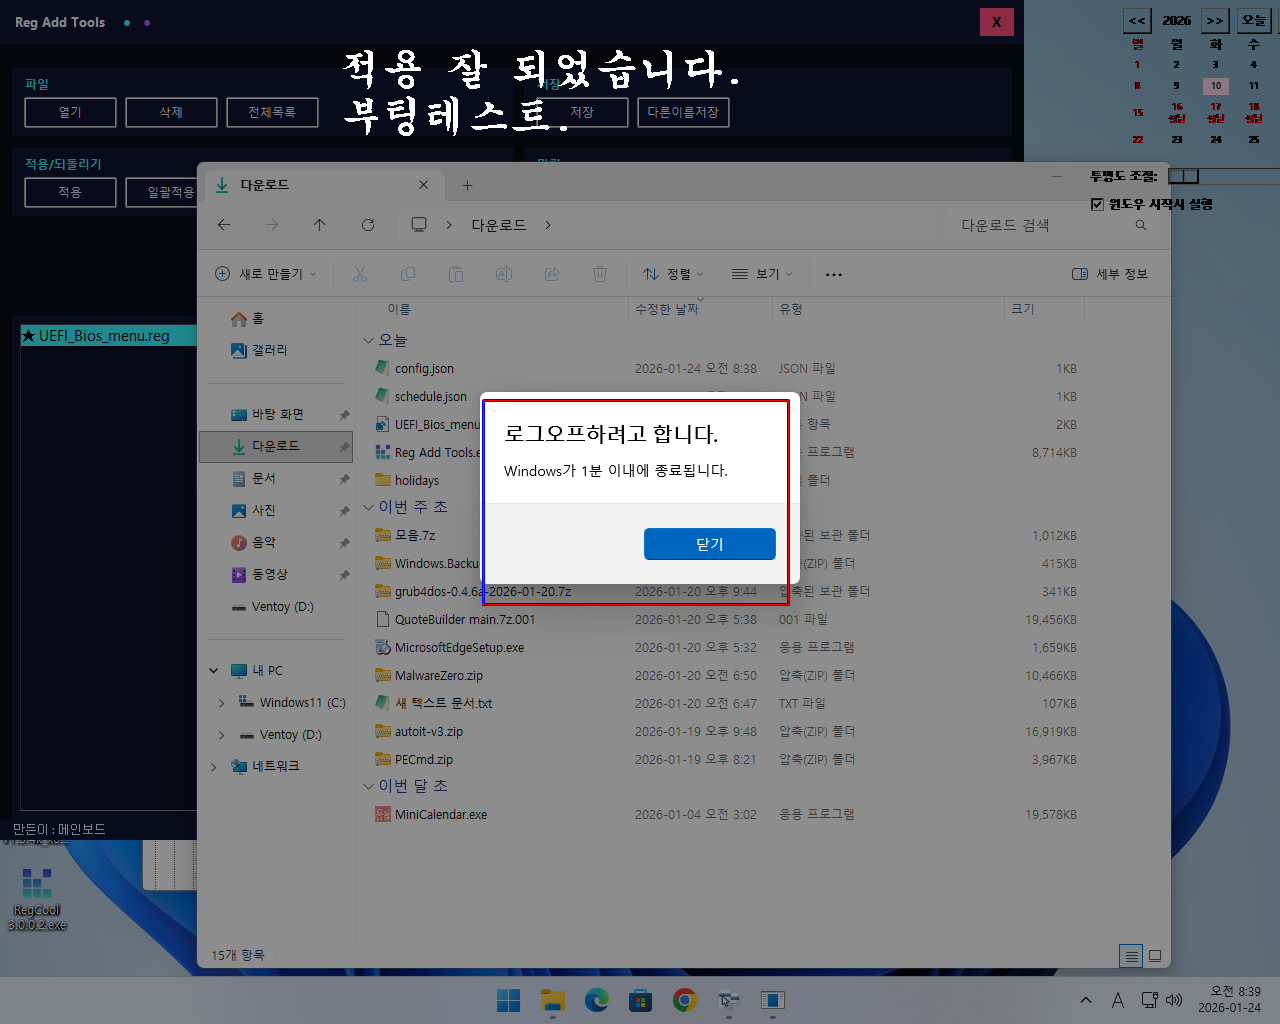The image size is (1280, 1024).
Task: Open 바탕 화면 in navigation pane
Action: (278, 414)
